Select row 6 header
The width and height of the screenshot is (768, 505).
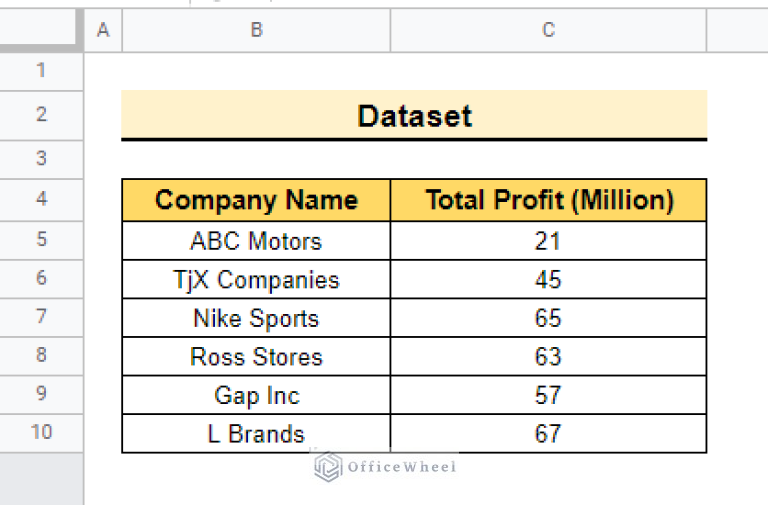[x=41, y=279]
